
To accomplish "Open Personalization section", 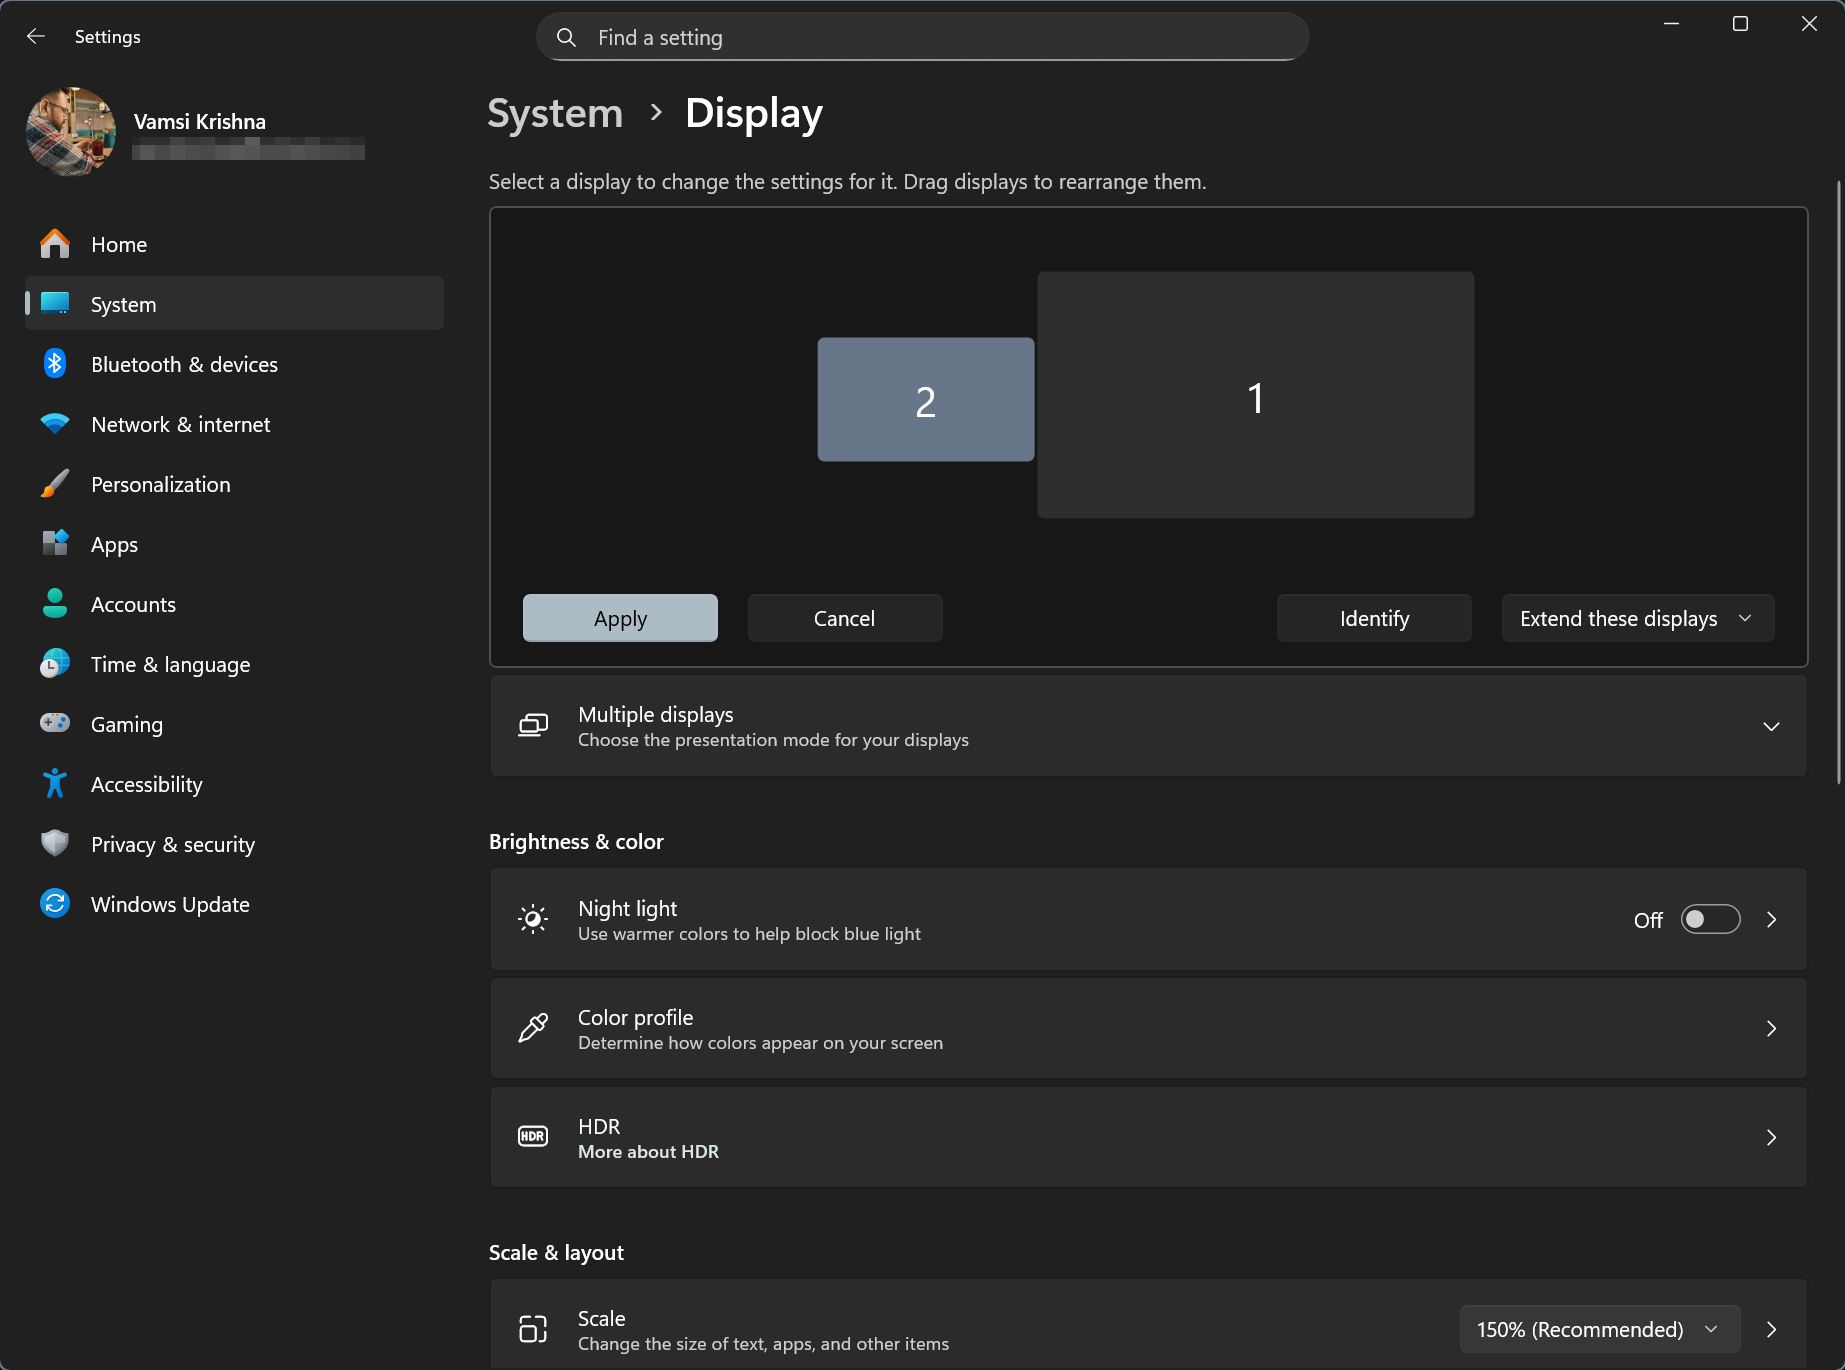I will coord(234,484).
